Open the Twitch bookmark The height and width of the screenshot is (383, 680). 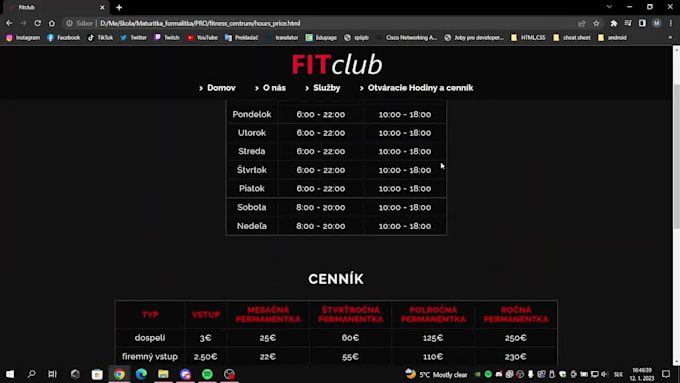tap(167, 38)
